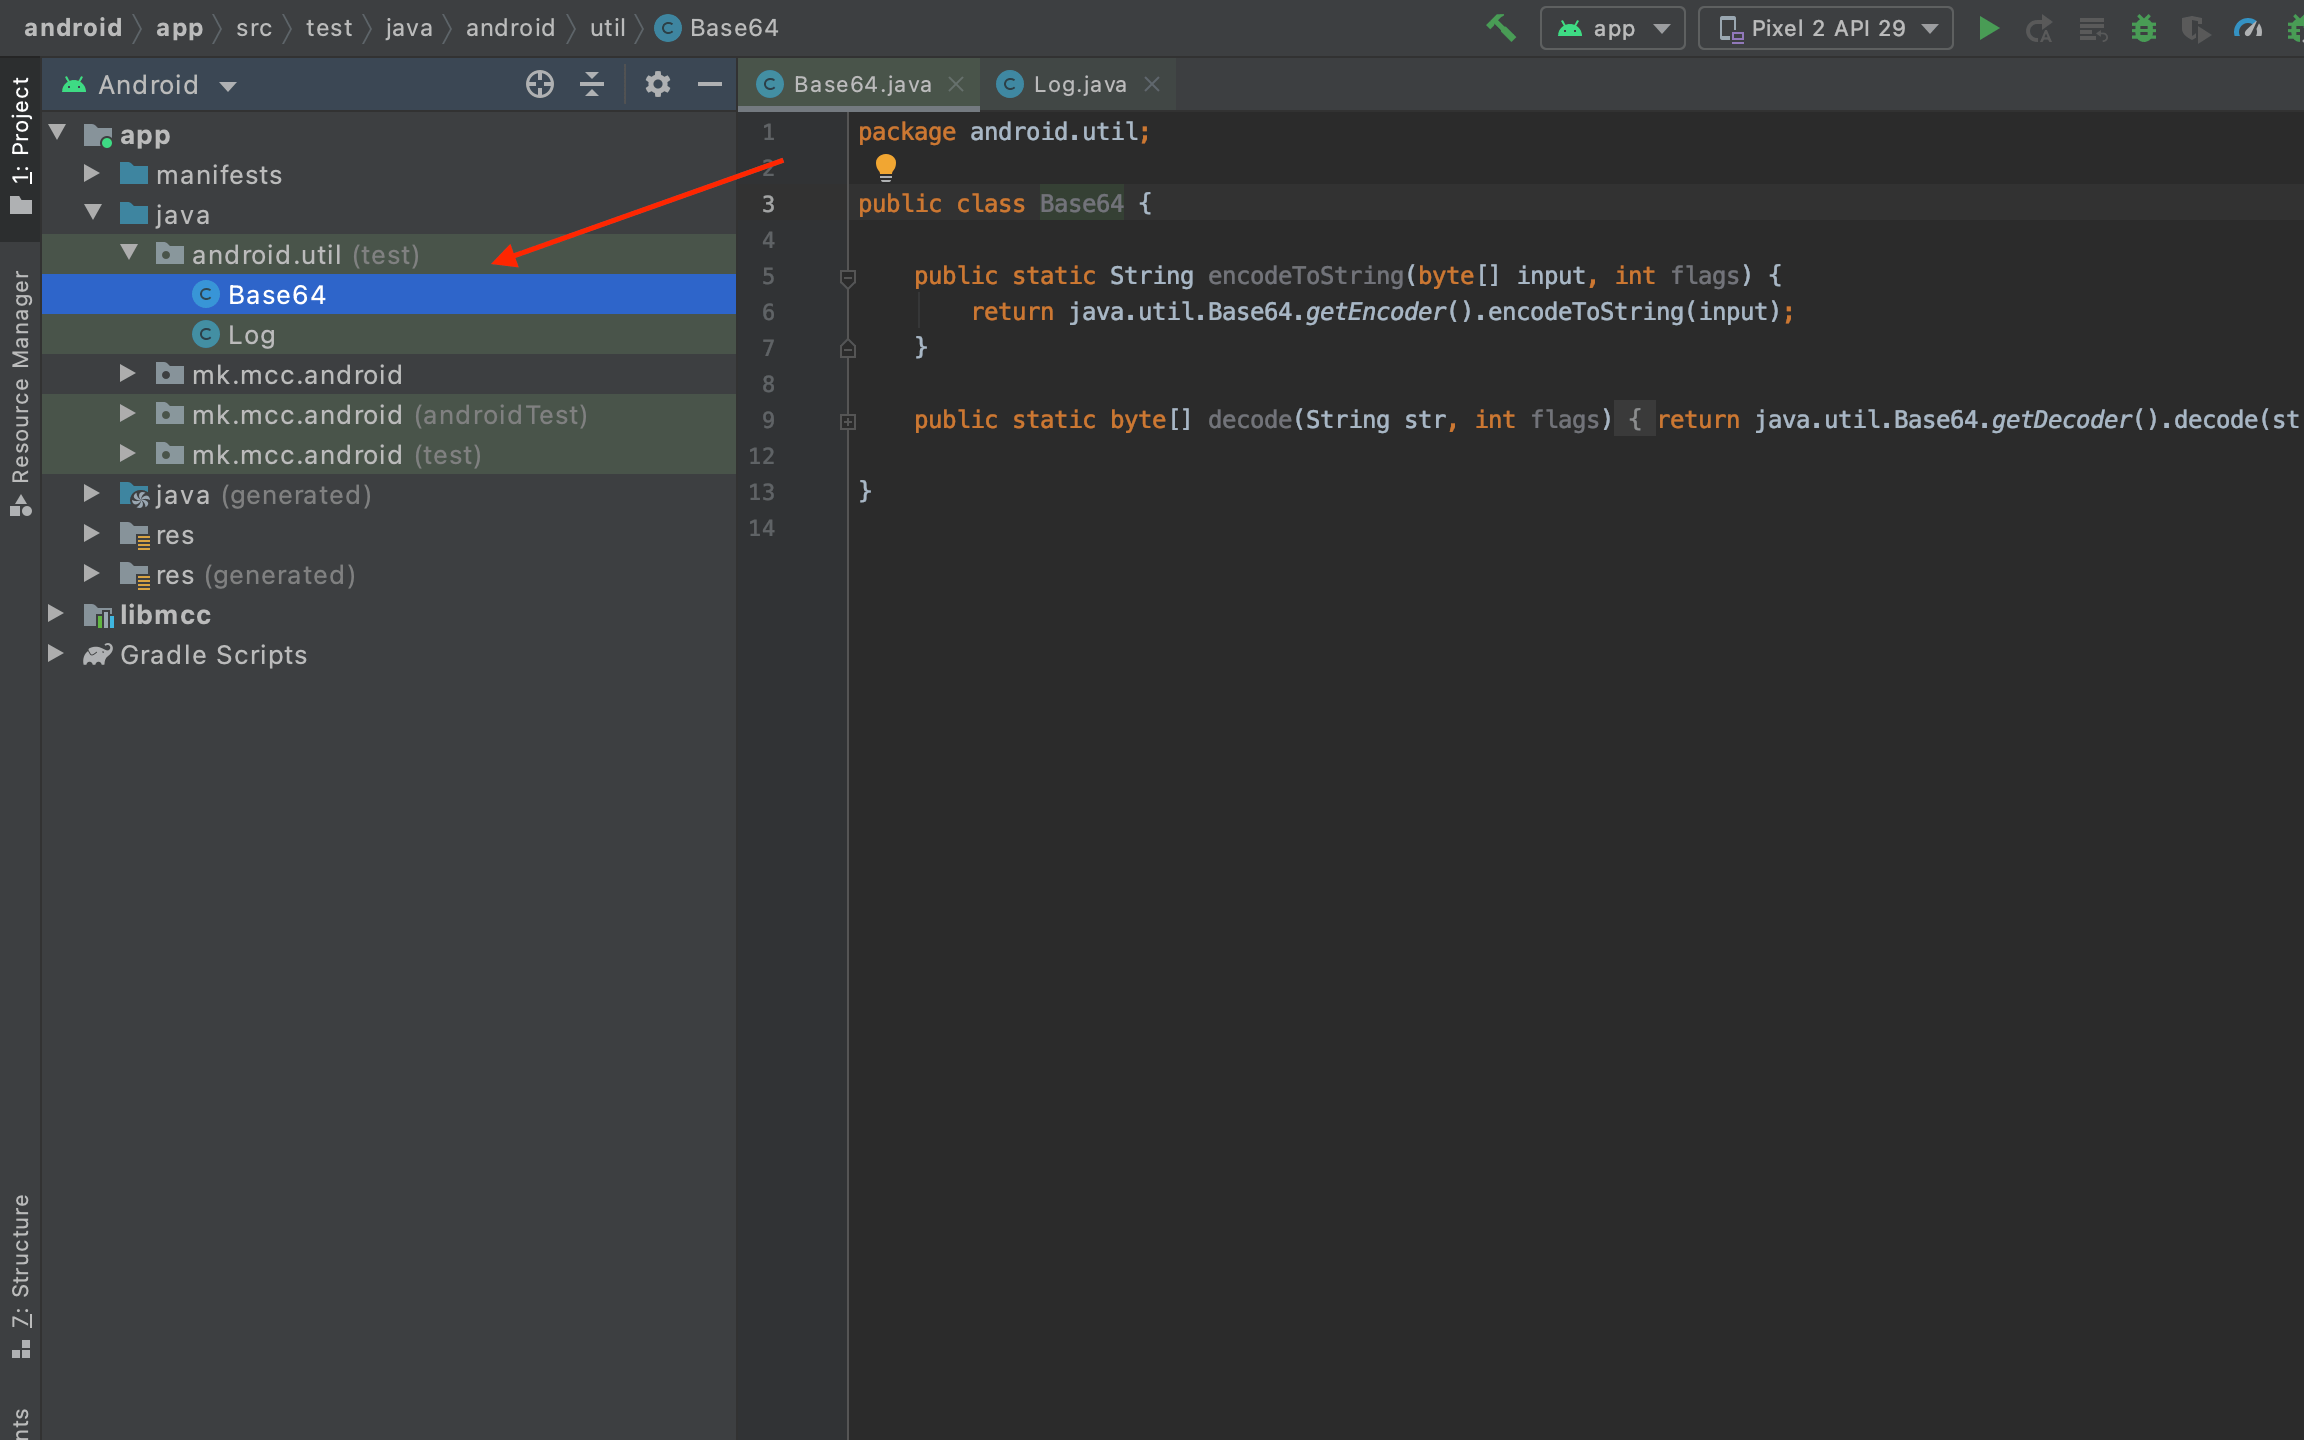2304x1440 pixels.
Task: Click the intention lightbulb on line 2
Action: pos(886,167)
